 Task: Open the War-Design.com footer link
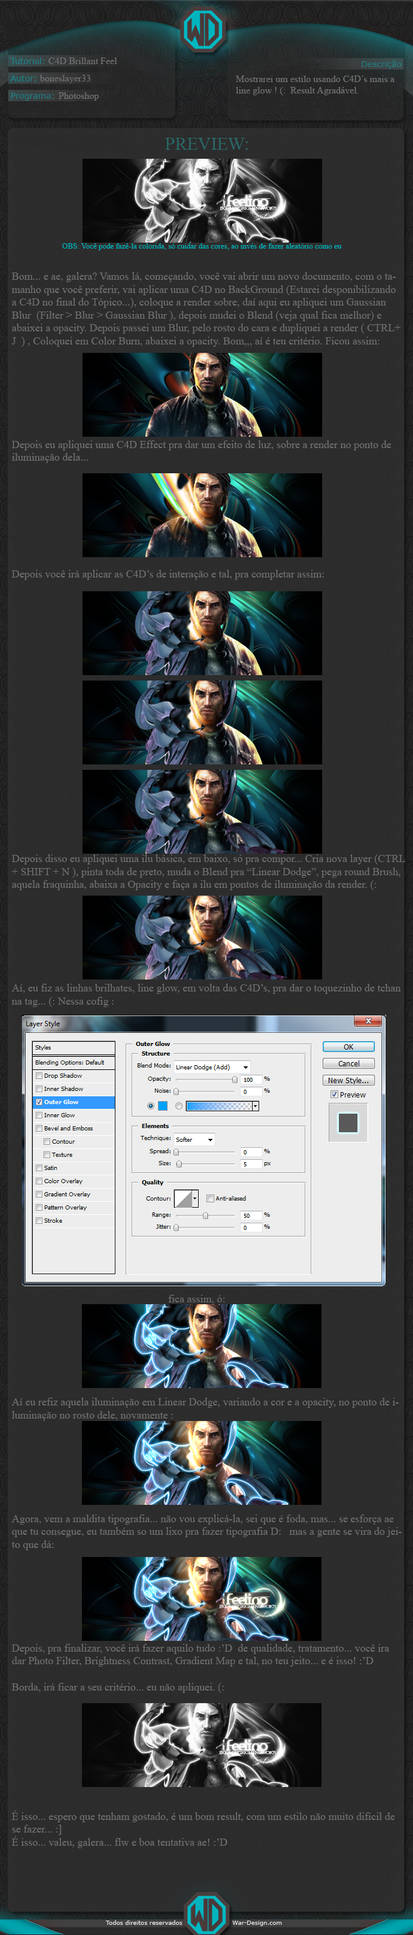[x=257, y=1922]
